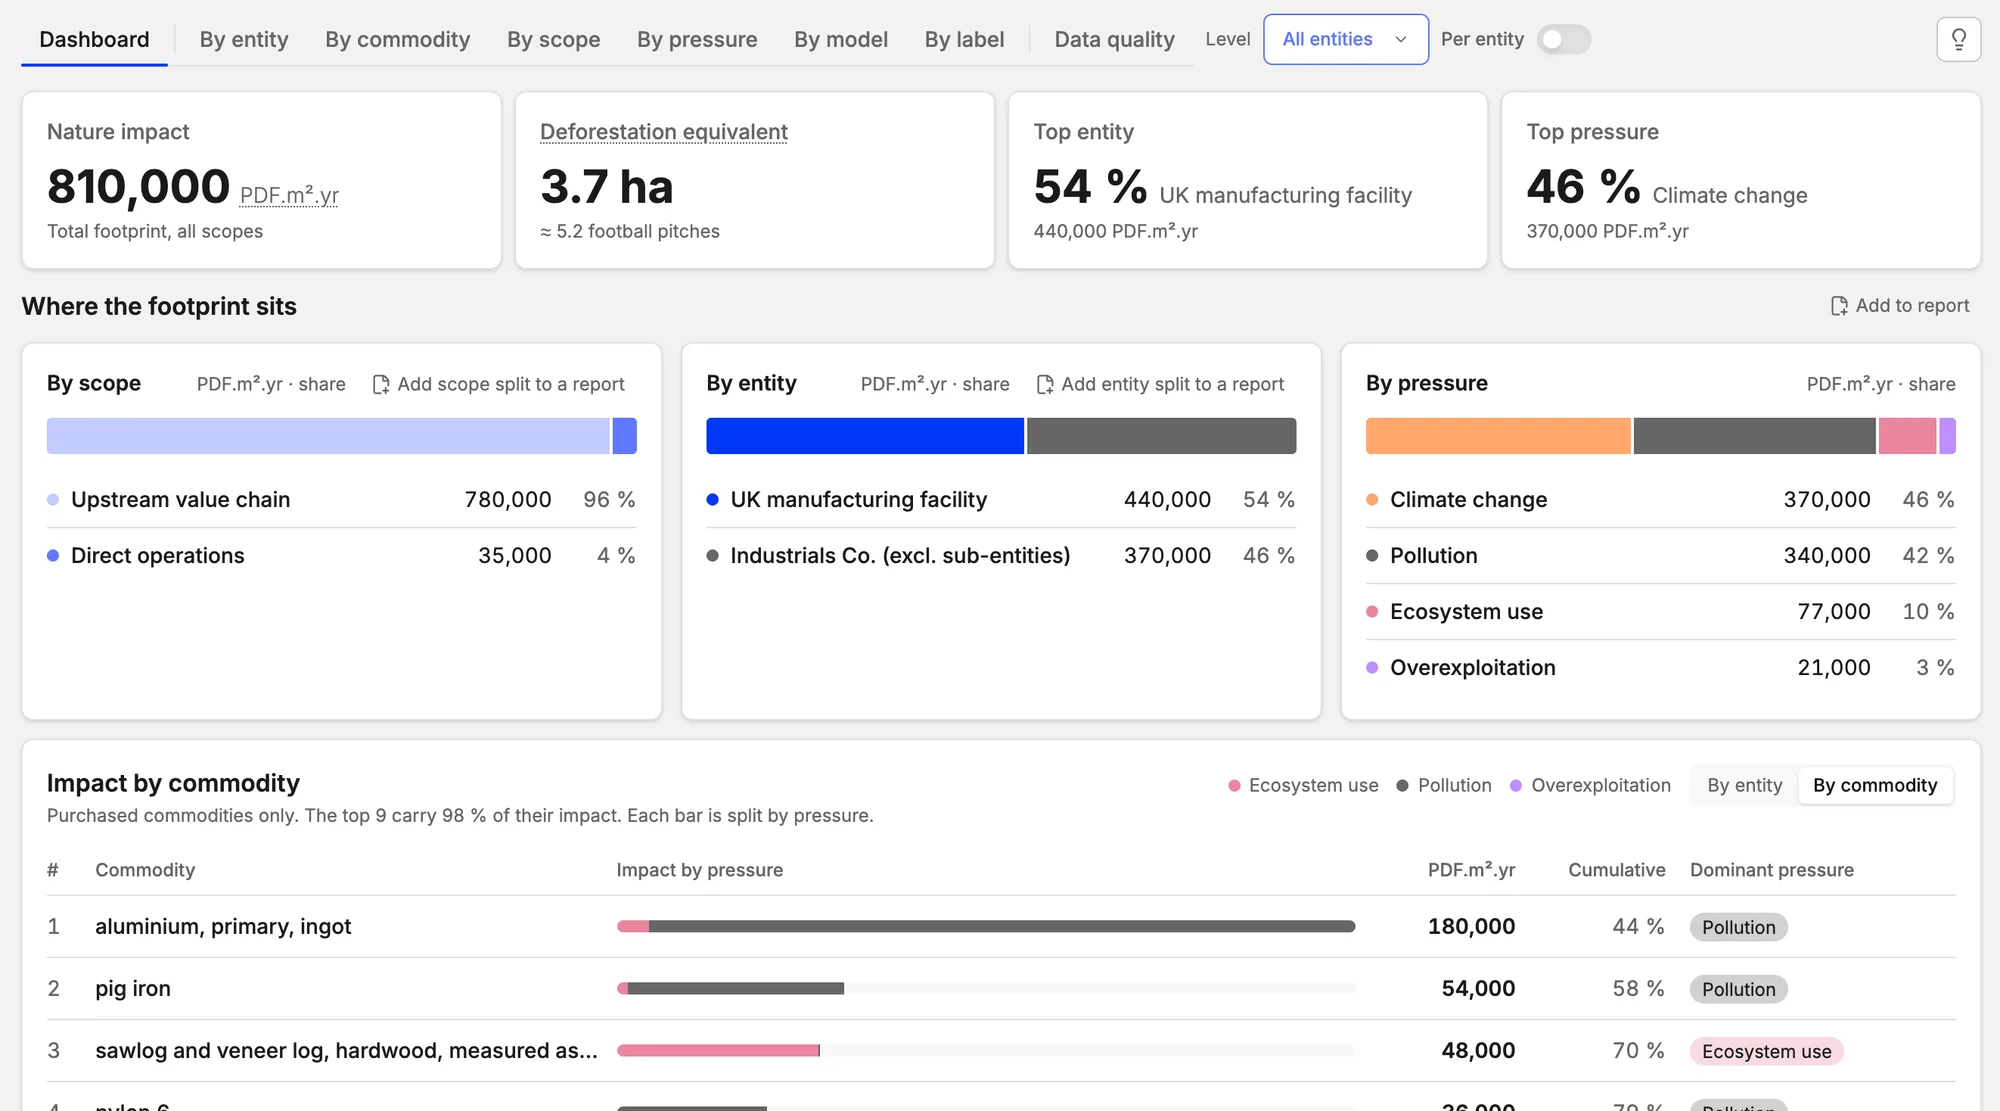Screen dimensions: 2000x1111
Task: Click the pink Ecosystem use bar segment
Action: coord(1907,436)
